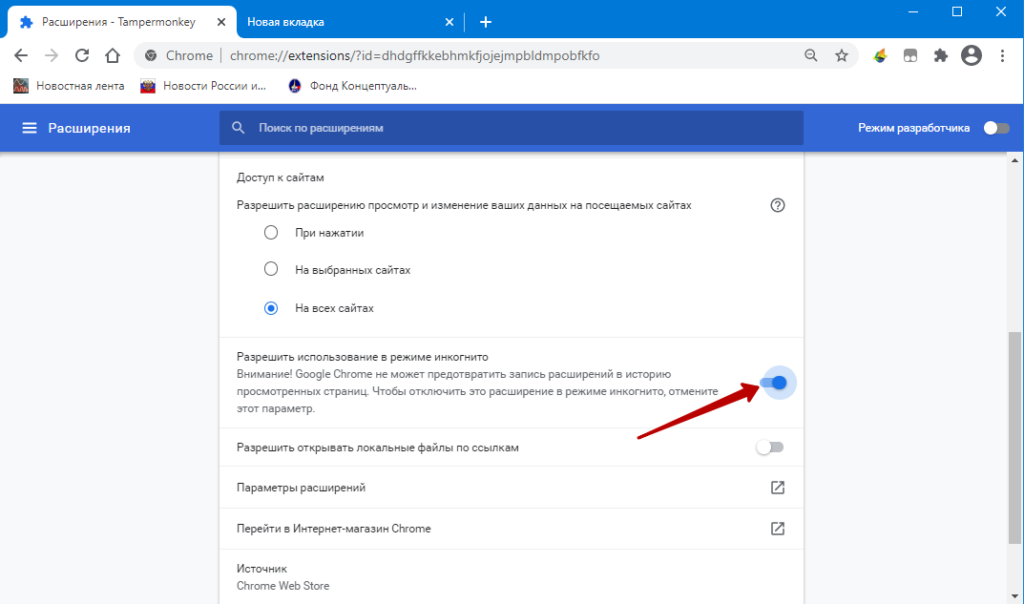
Task: Open zoom magnifier icon in address bar
Action: [811, 56]
